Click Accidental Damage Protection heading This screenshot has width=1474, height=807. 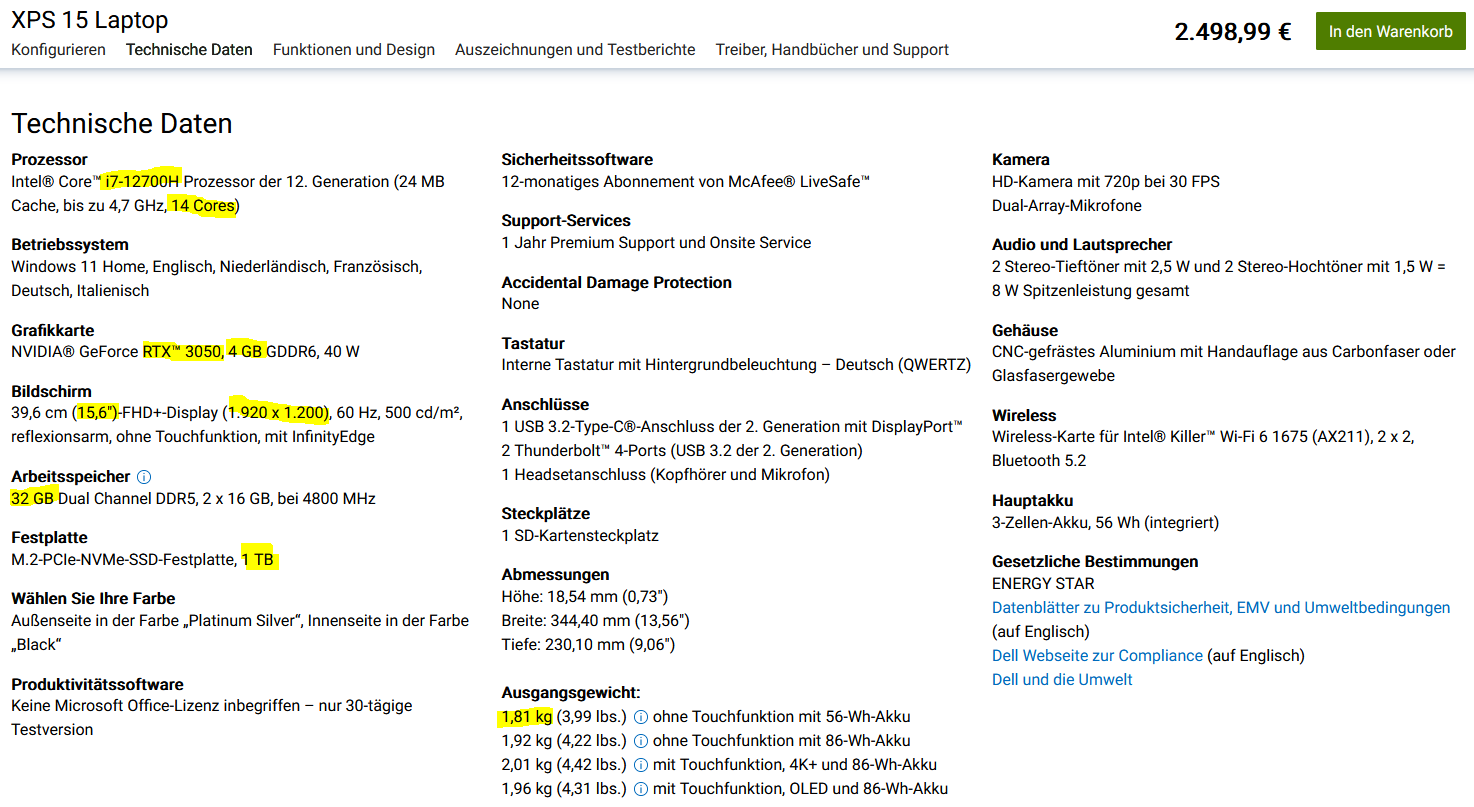point(616,282)
